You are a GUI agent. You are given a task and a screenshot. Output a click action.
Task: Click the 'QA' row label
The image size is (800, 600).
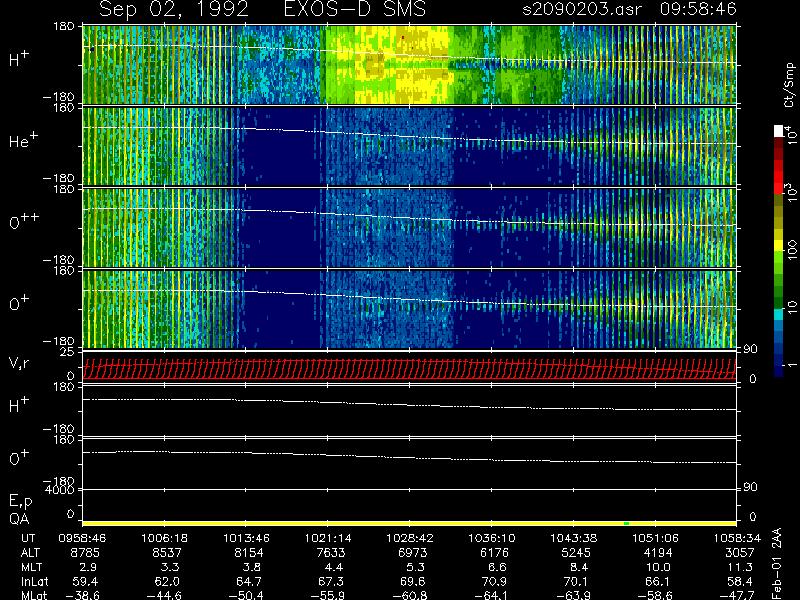(x=19, y=519)
